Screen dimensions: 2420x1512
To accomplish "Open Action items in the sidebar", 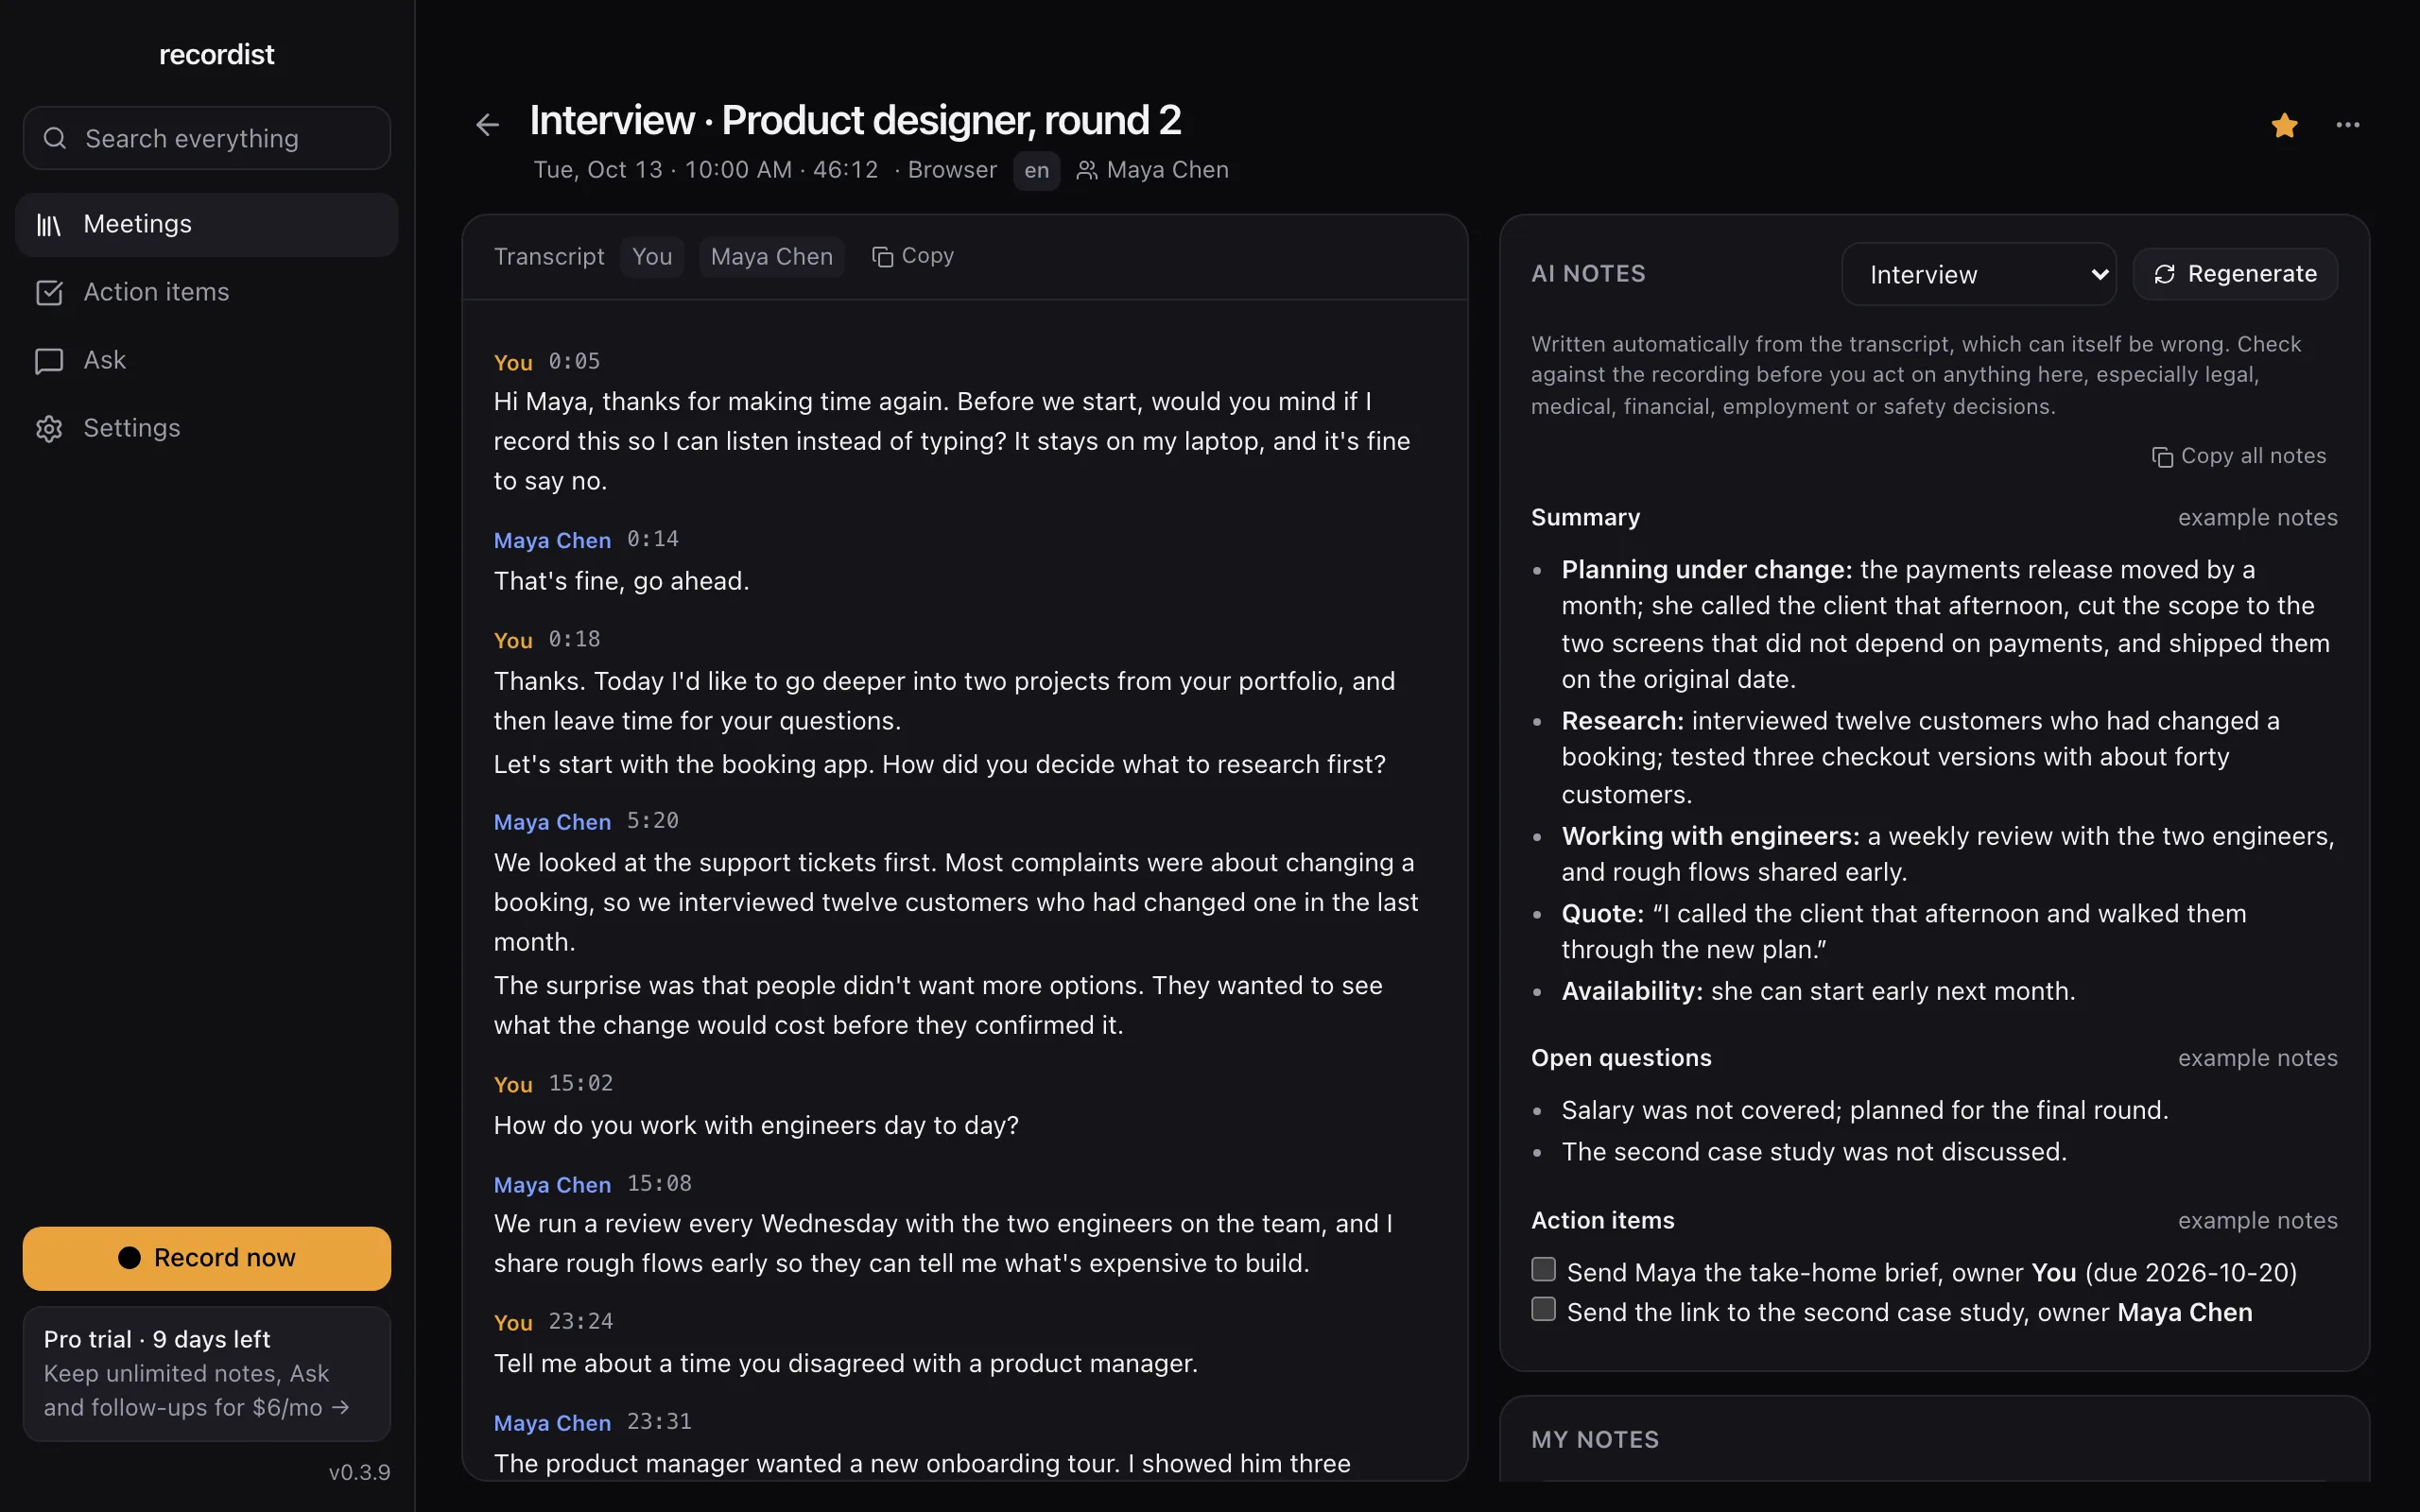I will coord(207,293).
